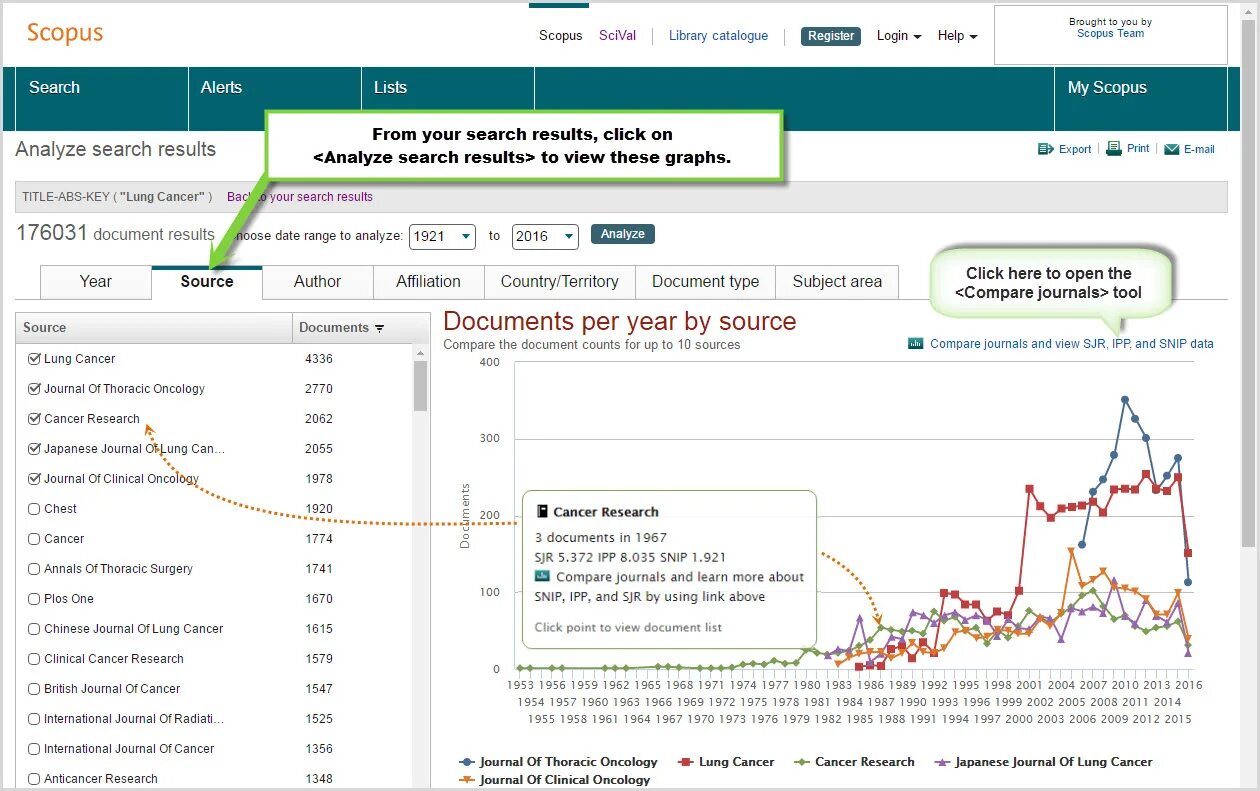Check Annals Of Thoracic Surgery checkbox

35,568
